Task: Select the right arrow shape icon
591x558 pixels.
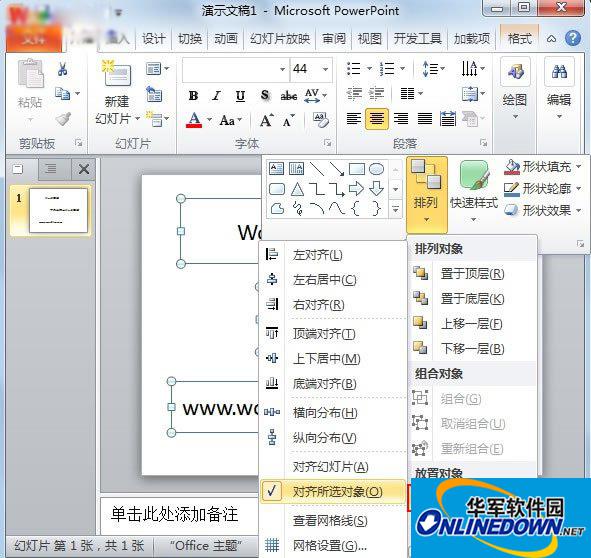Action: [x=357, y=189]
